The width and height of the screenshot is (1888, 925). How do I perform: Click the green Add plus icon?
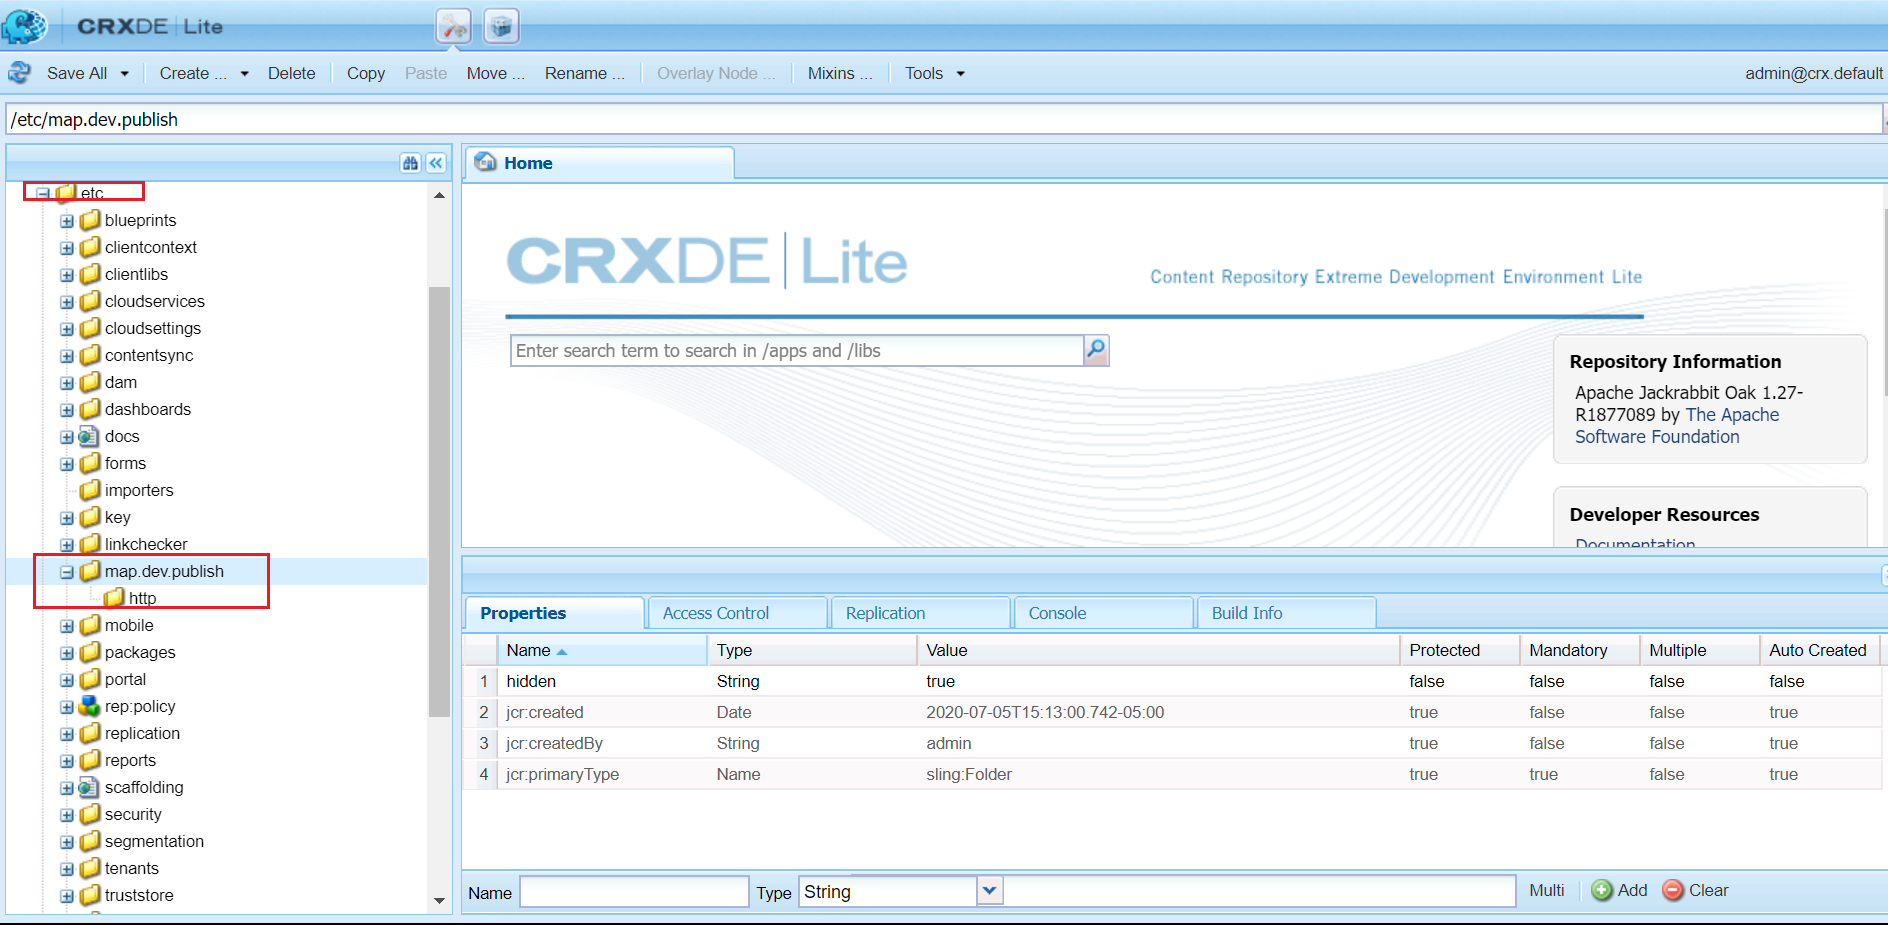1602,890
